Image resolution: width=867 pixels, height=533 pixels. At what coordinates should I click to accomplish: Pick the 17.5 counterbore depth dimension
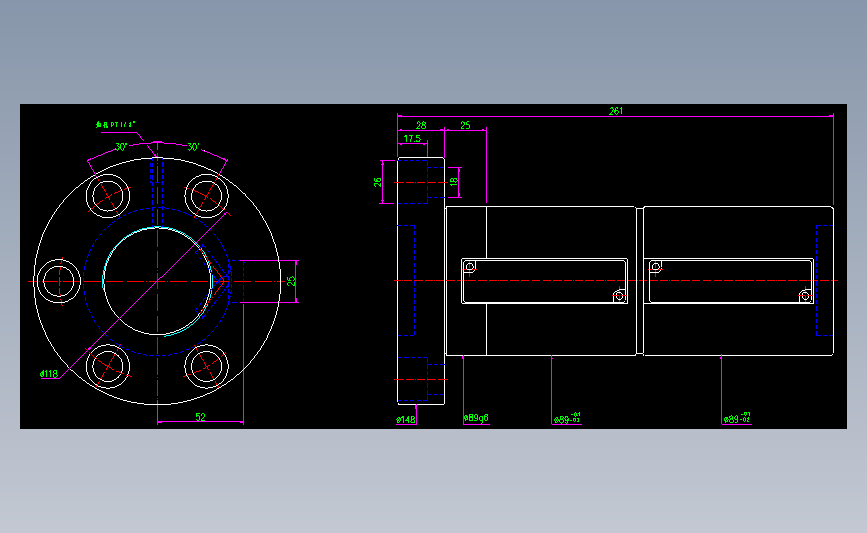pos(412,139)
